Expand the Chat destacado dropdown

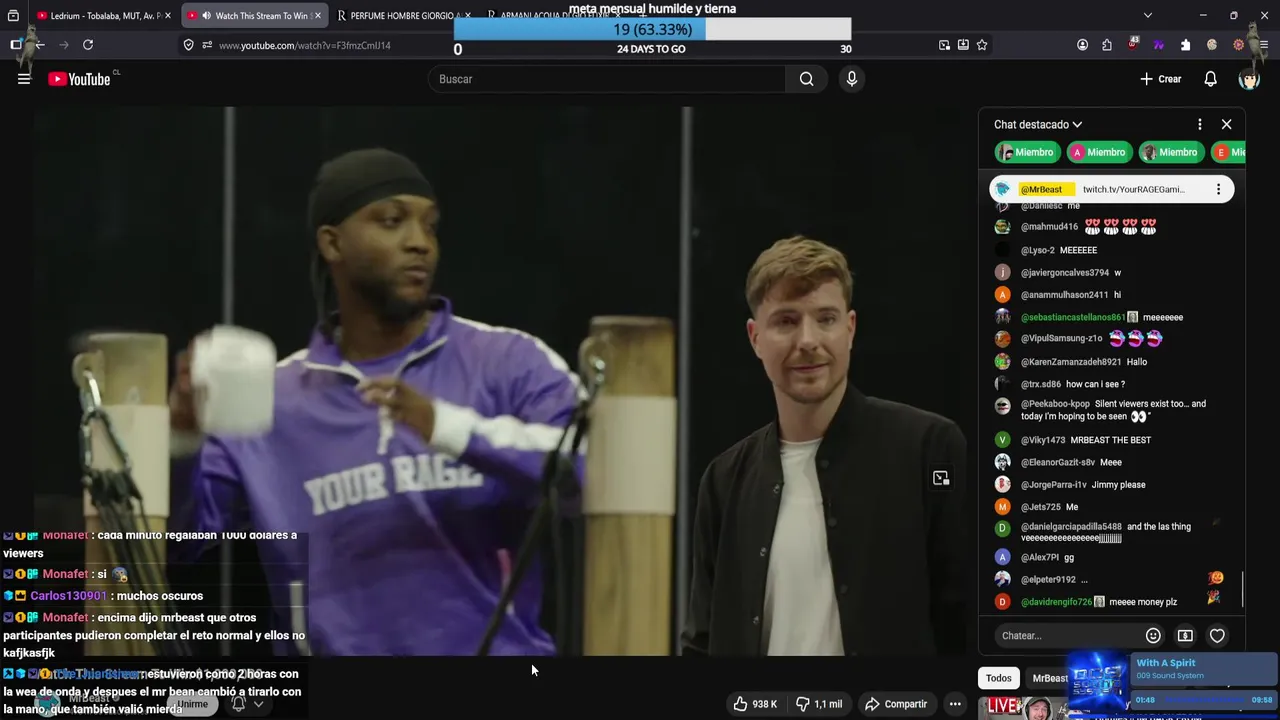point(1038,125)
